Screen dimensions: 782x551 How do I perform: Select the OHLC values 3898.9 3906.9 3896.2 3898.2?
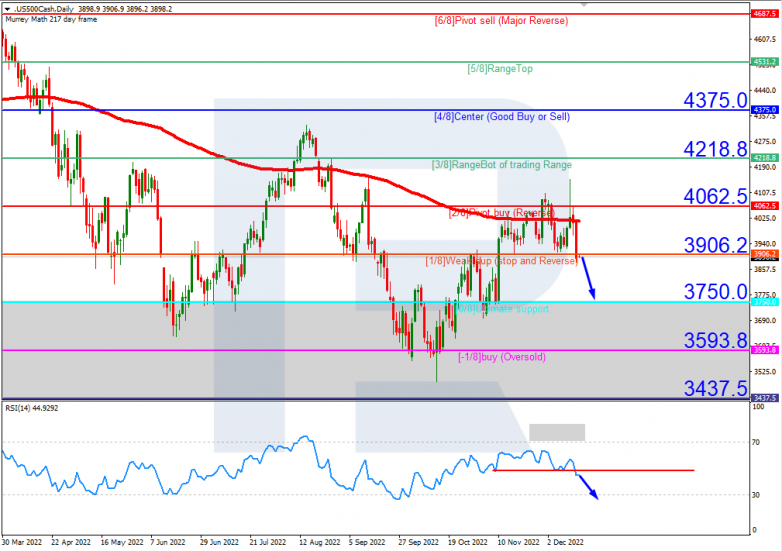click(125, 9)
